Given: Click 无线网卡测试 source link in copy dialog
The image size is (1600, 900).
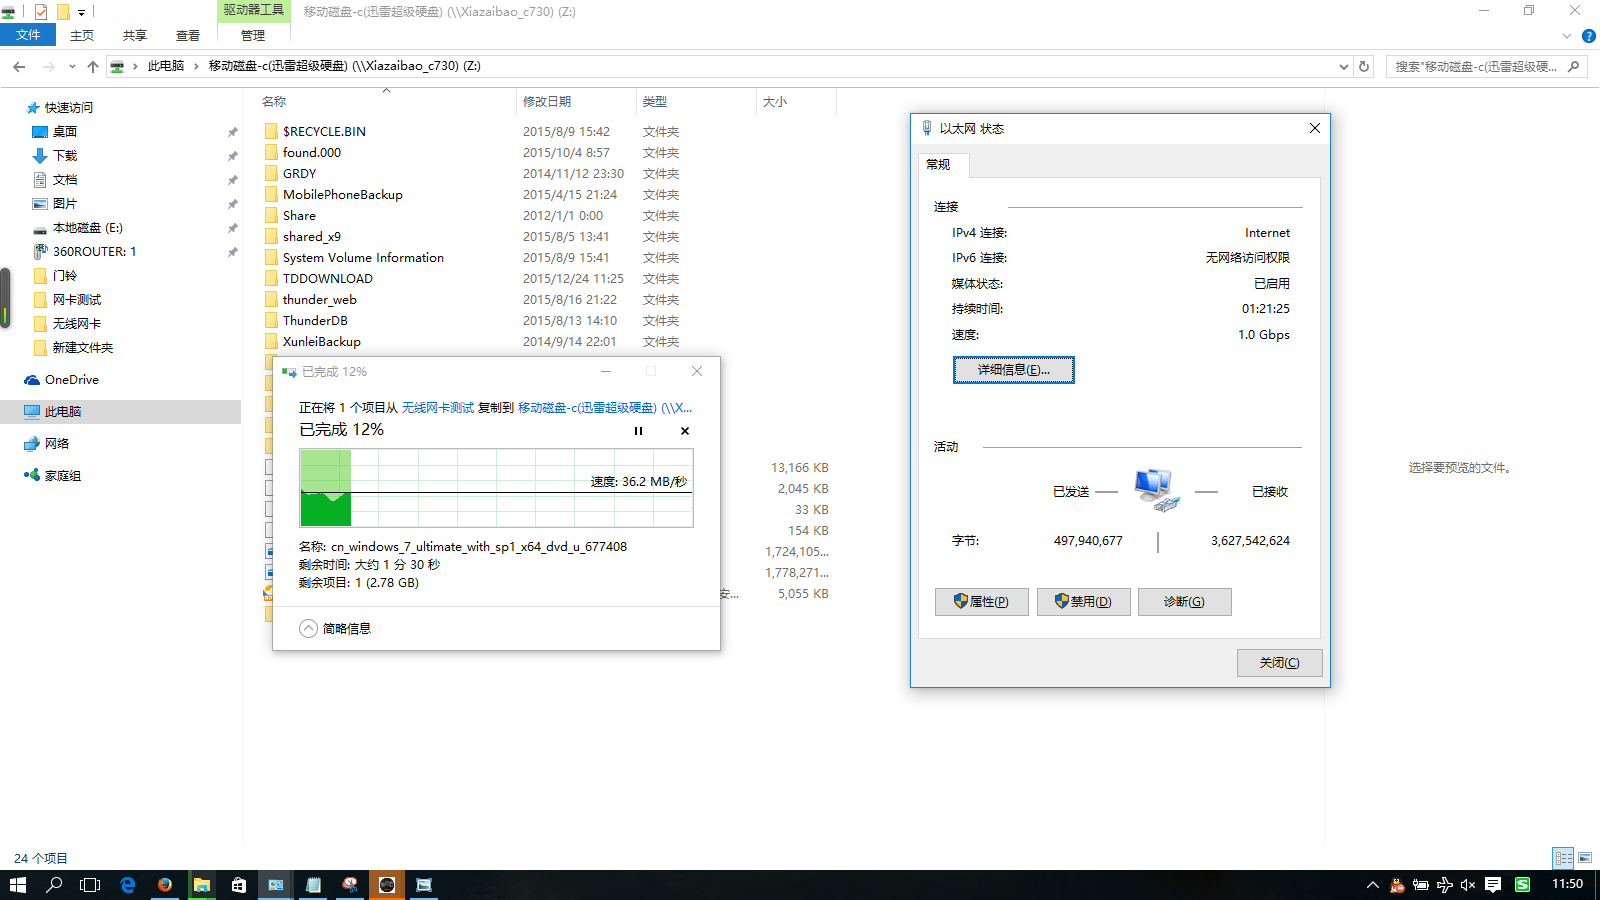Looking at the screenshot, I should point(438,408).
